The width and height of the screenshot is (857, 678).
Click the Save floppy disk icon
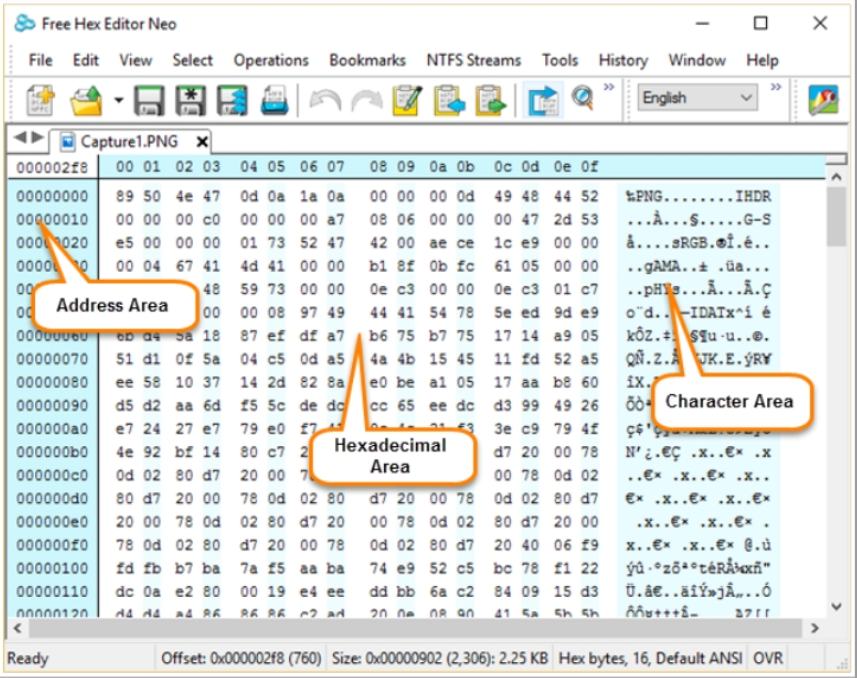tap(149, 100)
